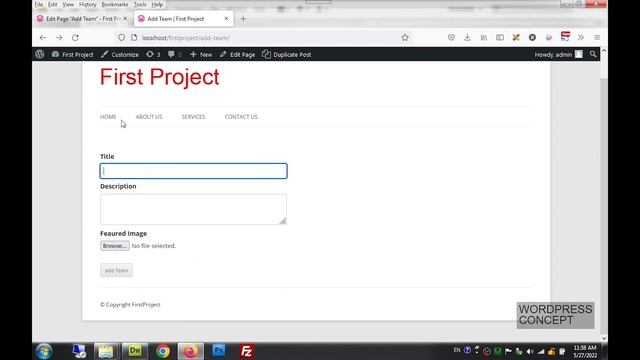Open the View menu
This screenshot has width=640, height=360.
pyautogui.click(x=68, y=4)
